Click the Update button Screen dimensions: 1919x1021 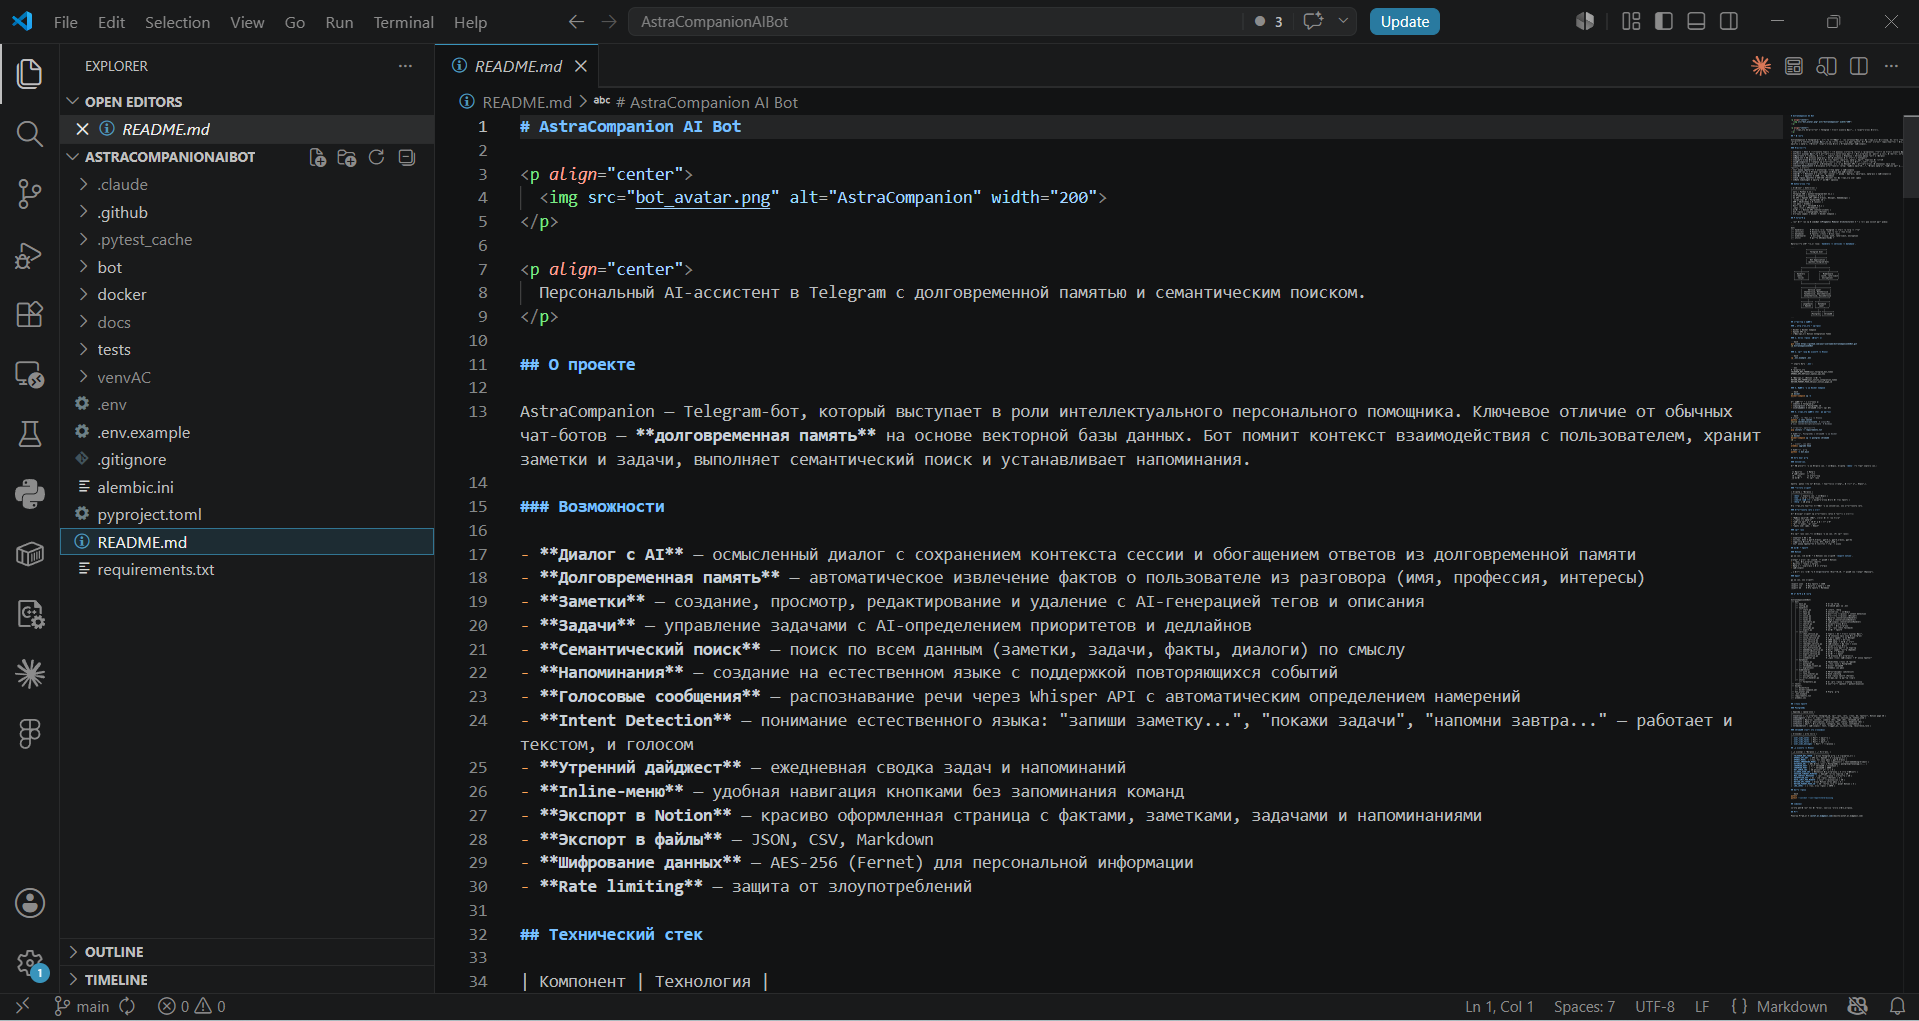[1404, 22]
